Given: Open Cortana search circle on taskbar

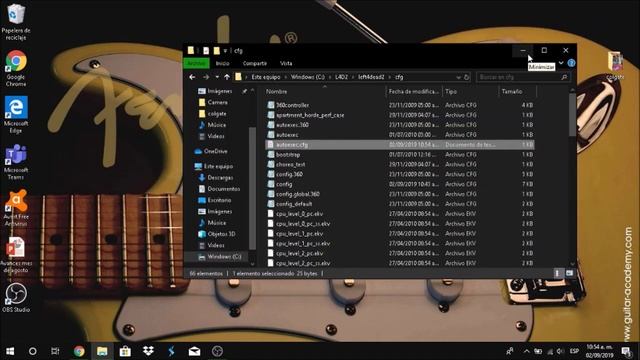Looking at the screenshot, I should pyautogui.click(x=33, y=351).
